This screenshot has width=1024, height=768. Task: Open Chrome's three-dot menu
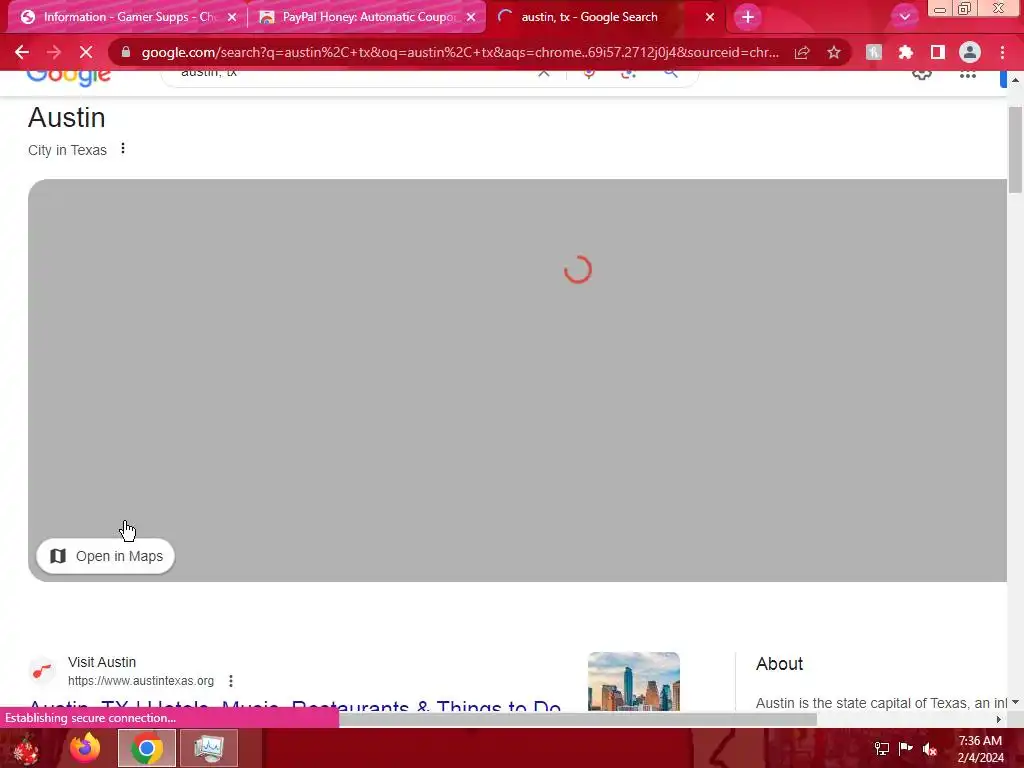(x=1002, y=52)
